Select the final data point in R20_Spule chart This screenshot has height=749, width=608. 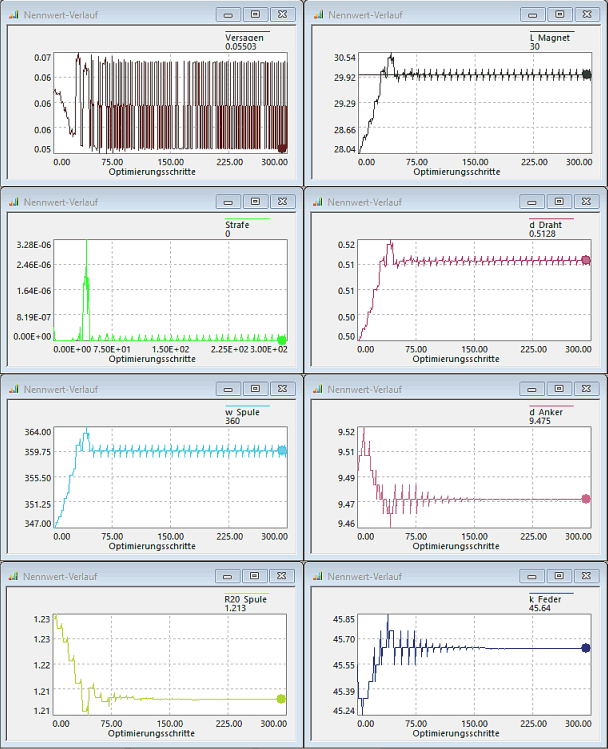(281, 699)
